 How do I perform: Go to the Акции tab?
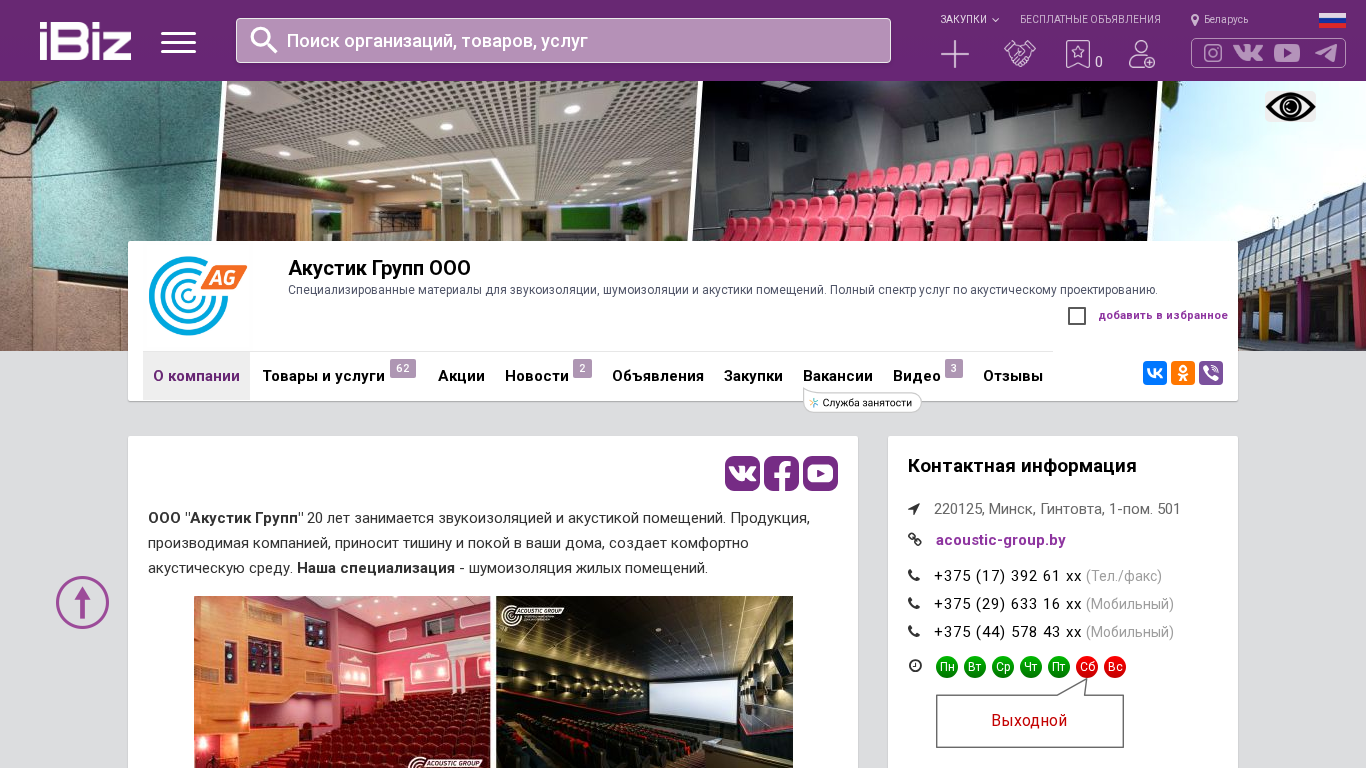[x=461, y=376]
